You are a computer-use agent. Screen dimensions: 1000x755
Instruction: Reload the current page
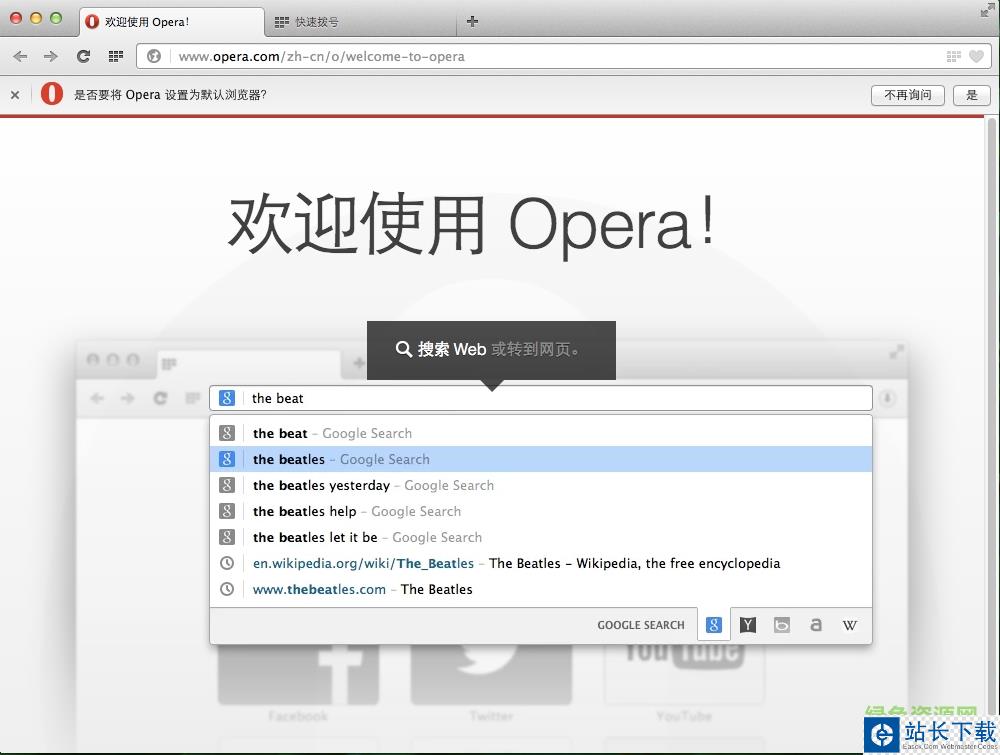[84, 56]
